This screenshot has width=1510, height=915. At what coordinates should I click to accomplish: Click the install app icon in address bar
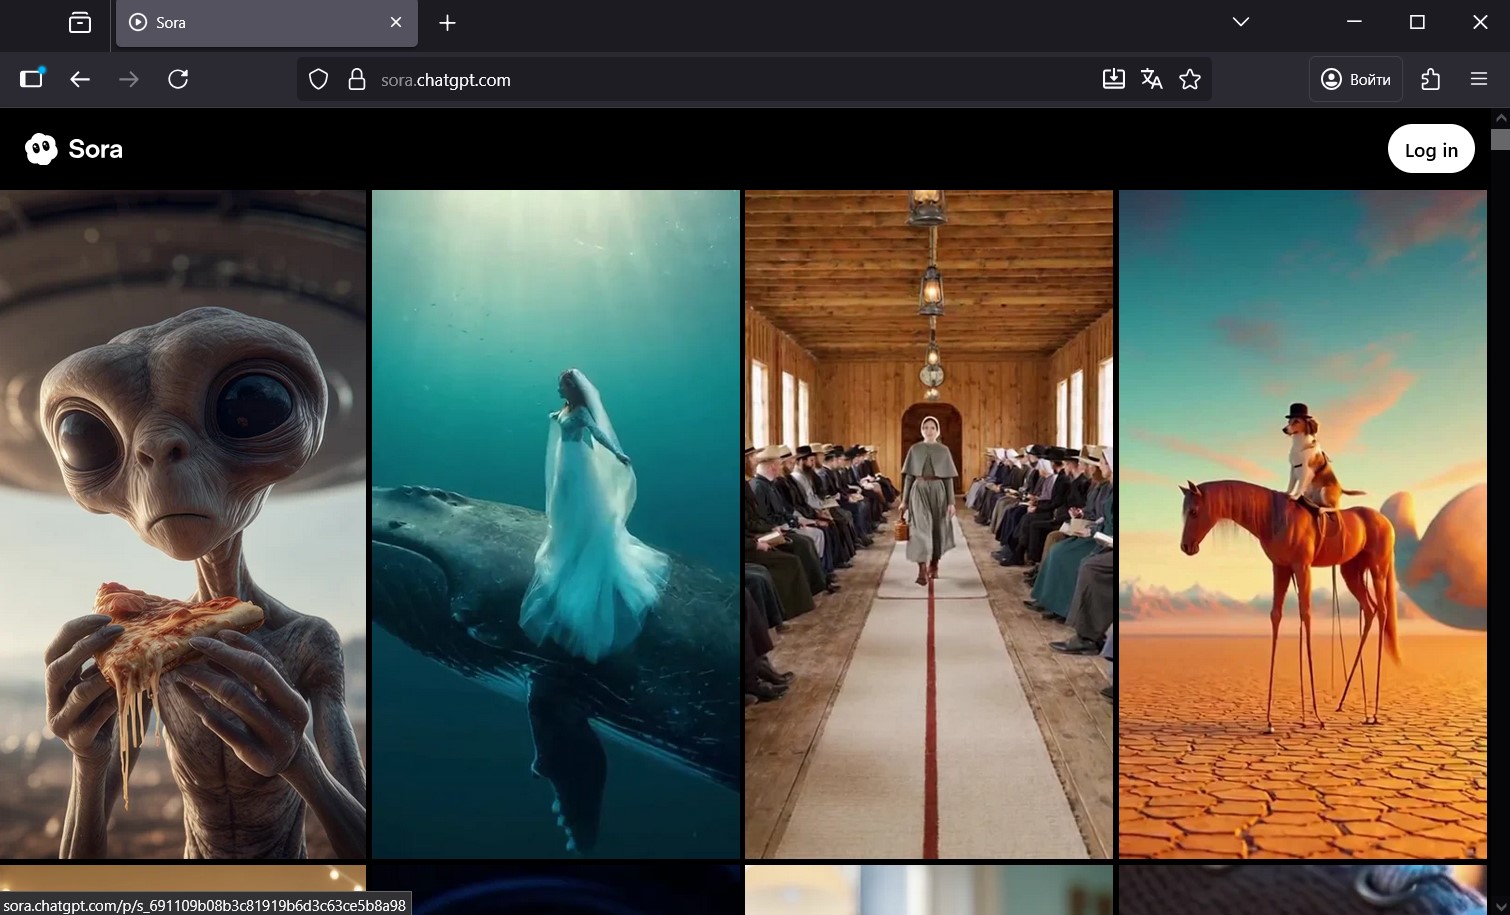coord(1113,79)
